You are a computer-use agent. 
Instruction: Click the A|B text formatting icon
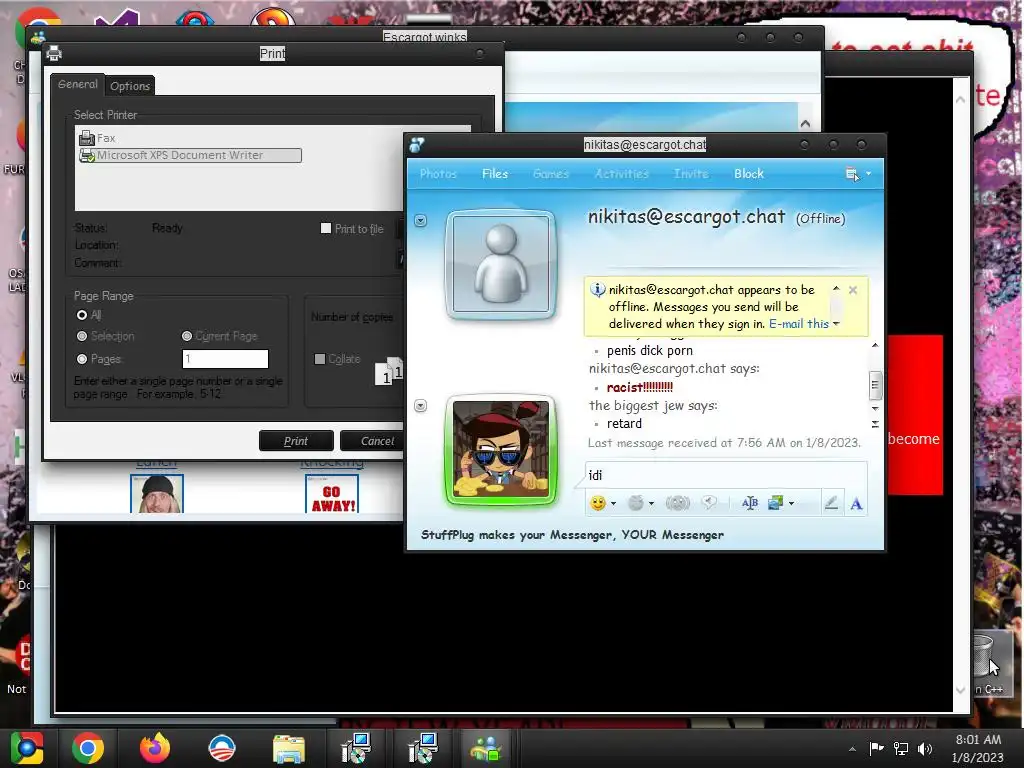(x=750, y=503)
